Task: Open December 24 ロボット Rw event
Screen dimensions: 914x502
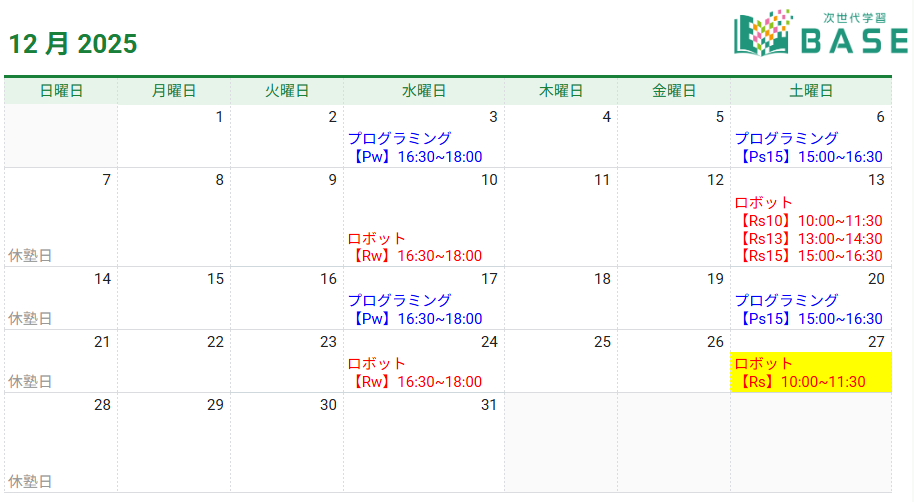Action: tap(414, 372)
